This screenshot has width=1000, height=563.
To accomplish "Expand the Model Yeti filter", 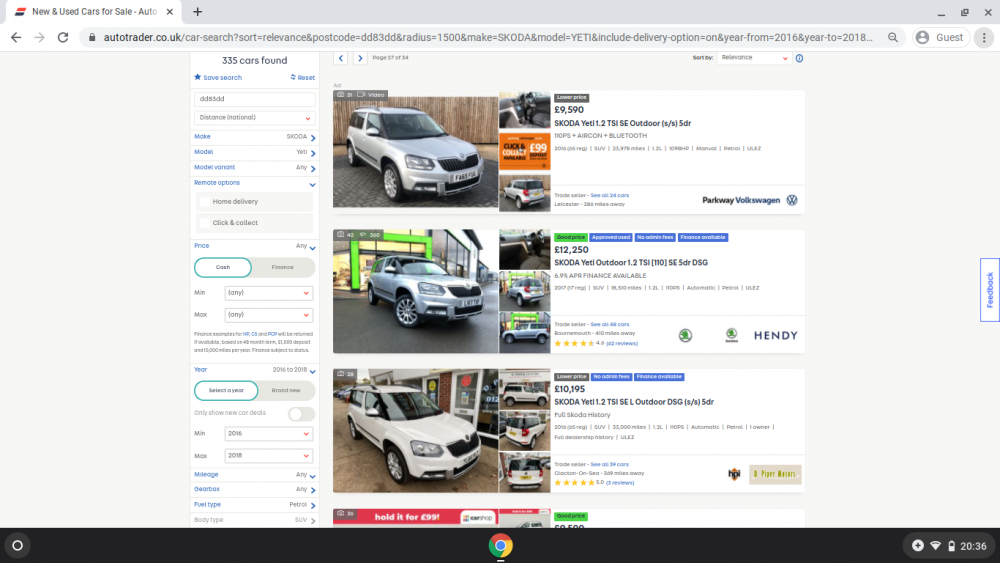I will point(254,152).
